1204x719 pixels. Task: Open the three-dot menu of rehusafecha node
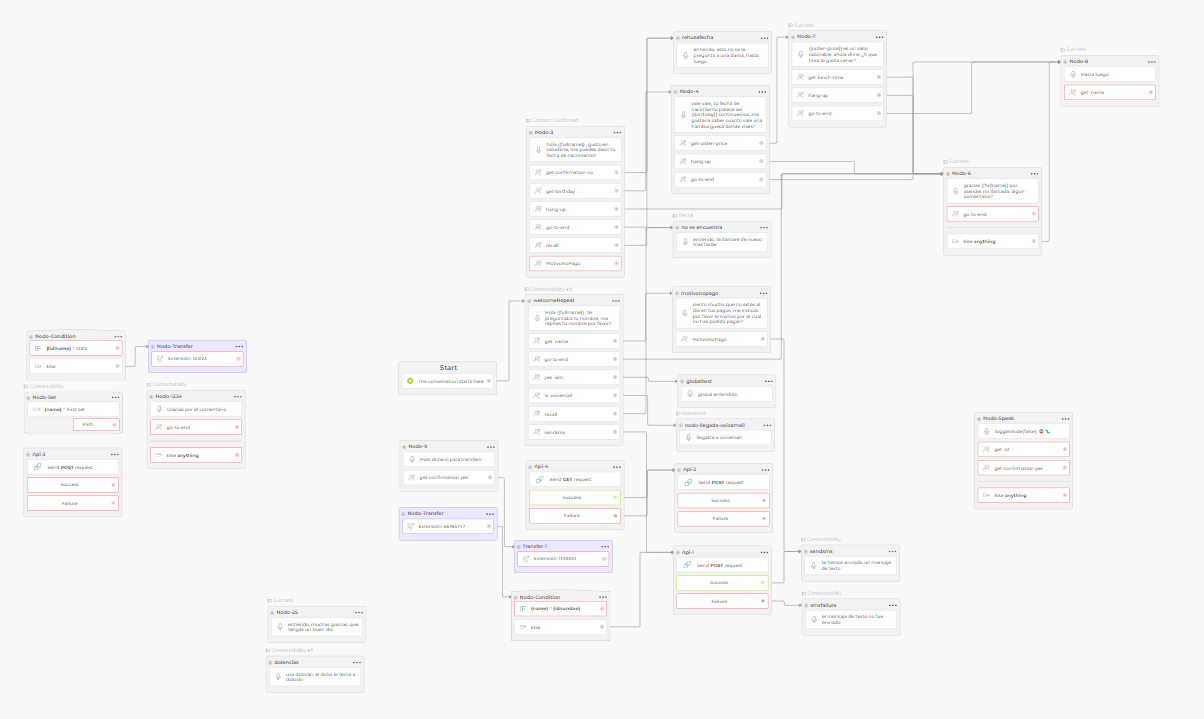pos(764,37)
